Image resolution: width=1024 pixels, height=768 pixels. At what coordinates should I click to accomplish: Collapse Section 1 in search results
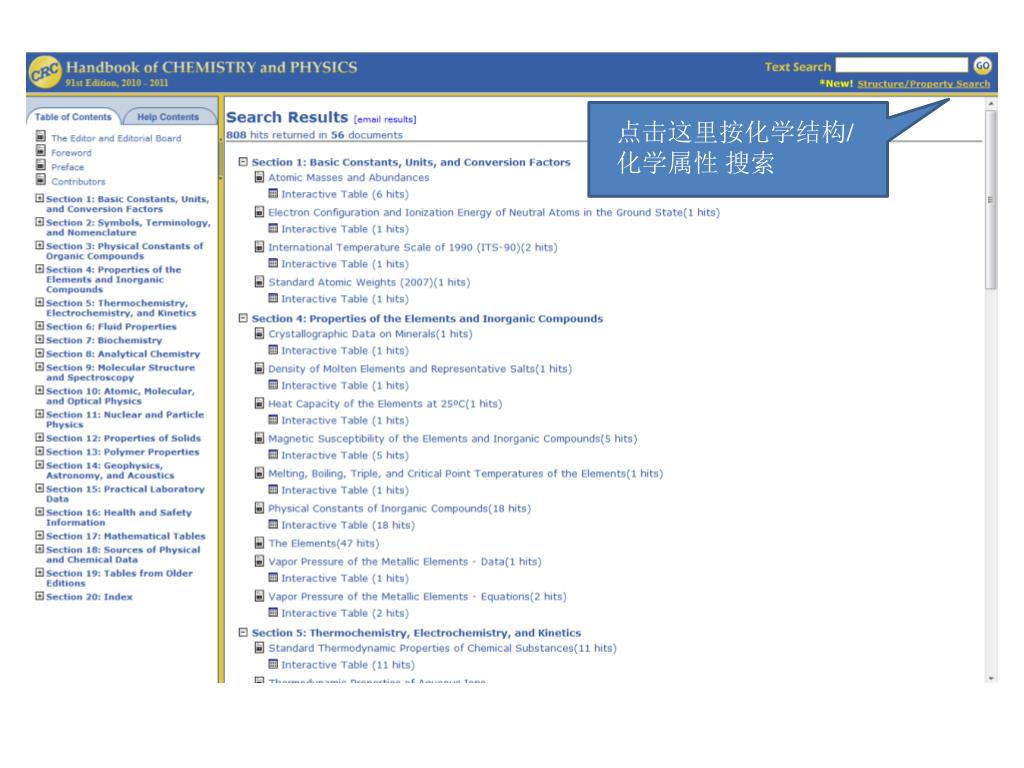tap(243, 161)
